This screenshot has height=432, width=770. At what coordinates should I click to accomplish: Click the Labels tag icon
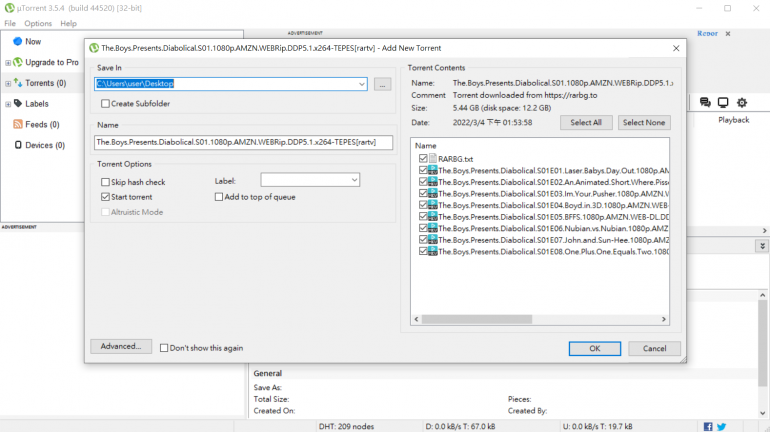pyautogui.click(x=18, y=104)
